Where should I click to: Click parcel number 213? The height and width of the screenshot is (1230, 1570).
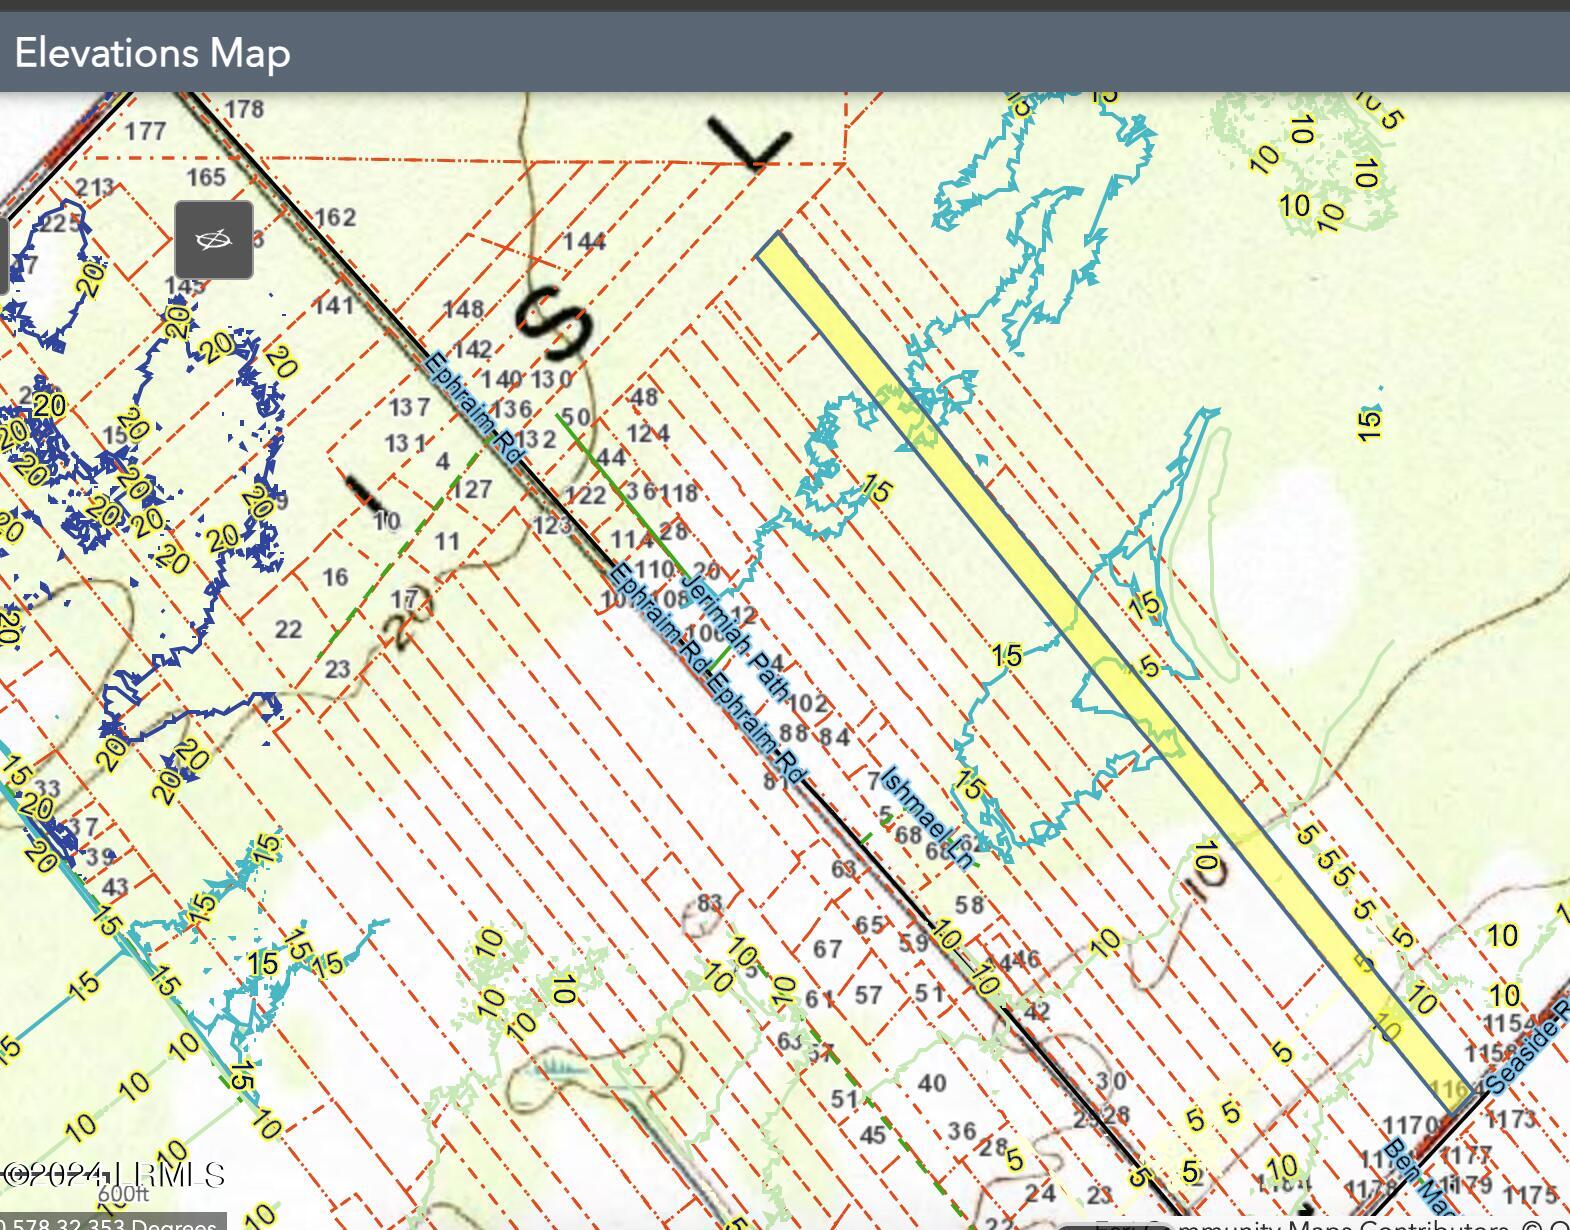[x=95, y=187]
